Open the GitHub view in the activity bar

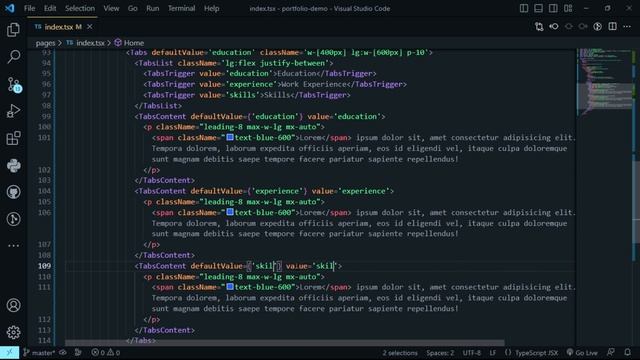[x=13, y=192]
